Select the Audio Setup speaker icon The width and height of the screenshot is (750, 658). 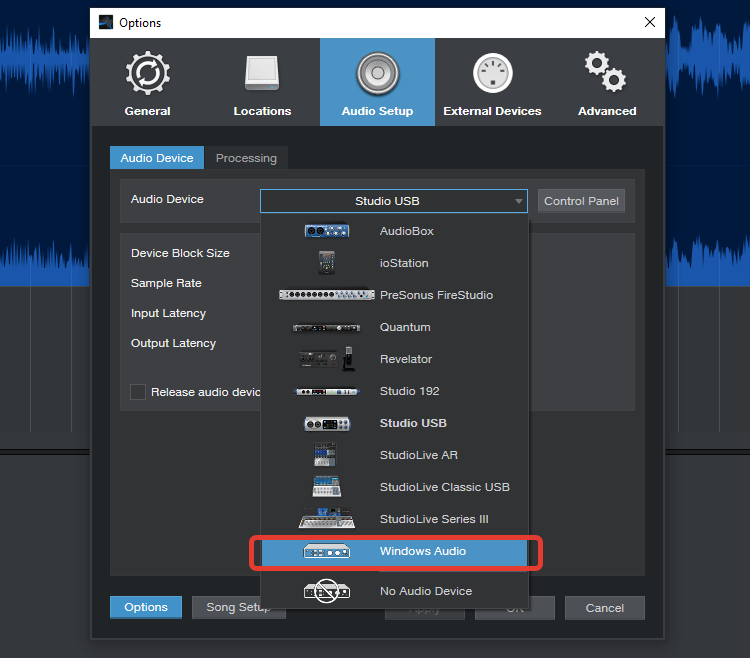coord(377,73)
